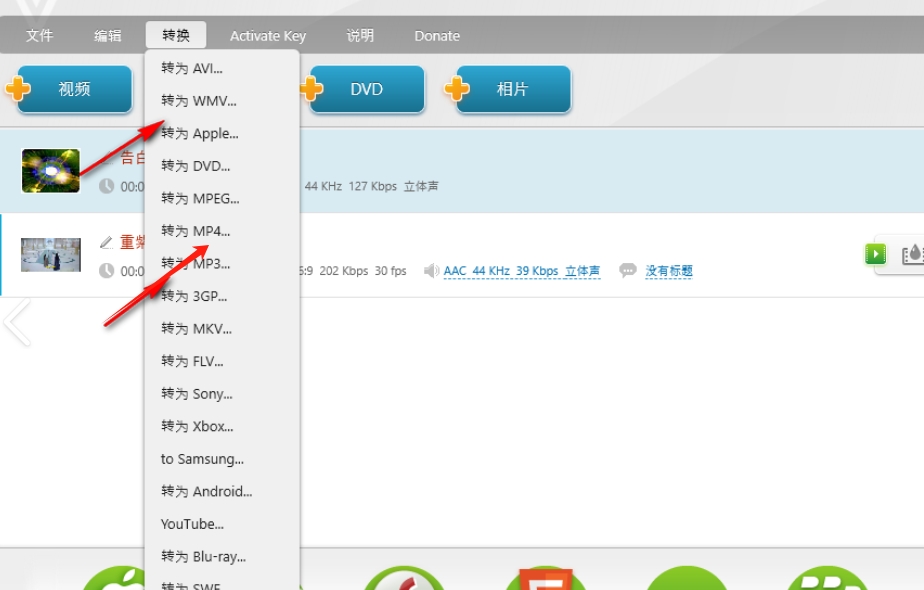The width and height of the screenshot is (924, 590).
Task: Click the orange HTML5 format icon
Action: pos(546,579)
